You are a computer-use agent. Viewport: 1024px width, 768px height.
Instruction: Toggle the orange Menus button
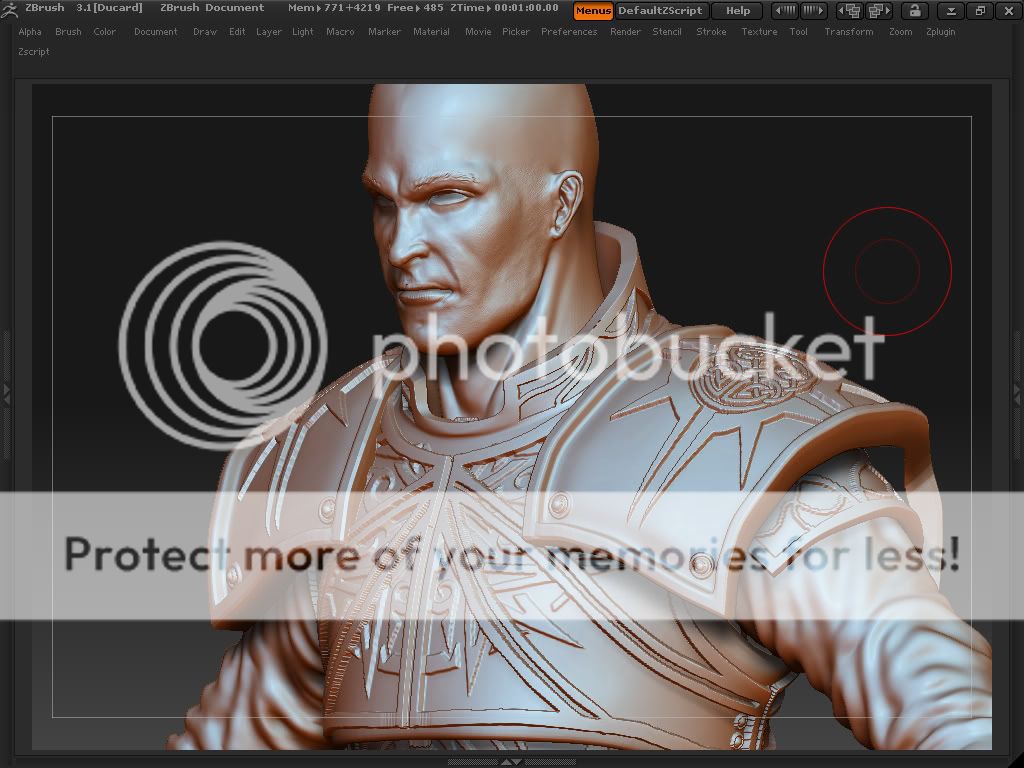[x=593, y=11]
